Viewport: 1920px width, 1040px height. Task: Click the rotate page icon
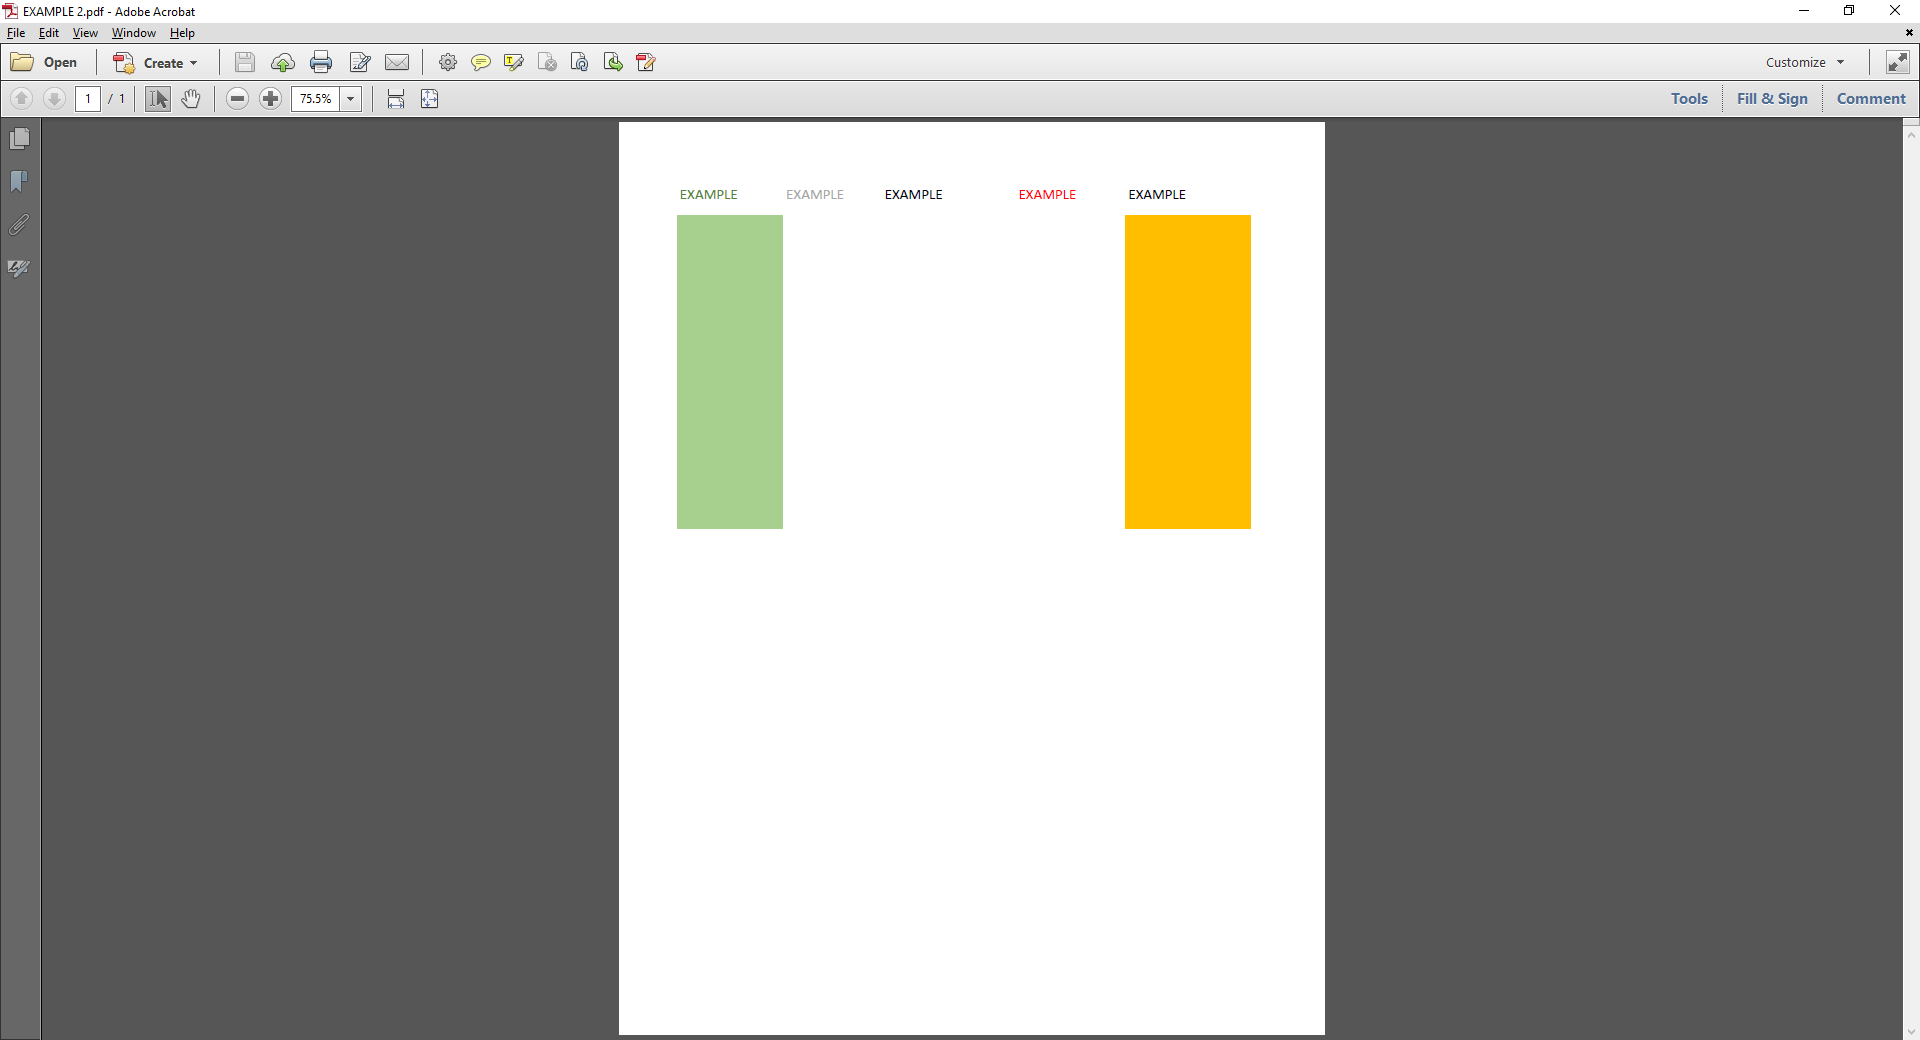pyautogui.click(x=580, y=62)
